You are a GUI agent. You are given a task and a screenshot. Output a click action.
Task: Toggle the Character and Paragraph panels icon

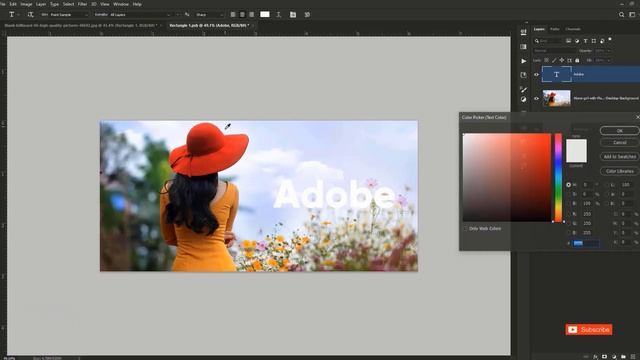click(x=293, y=15)
